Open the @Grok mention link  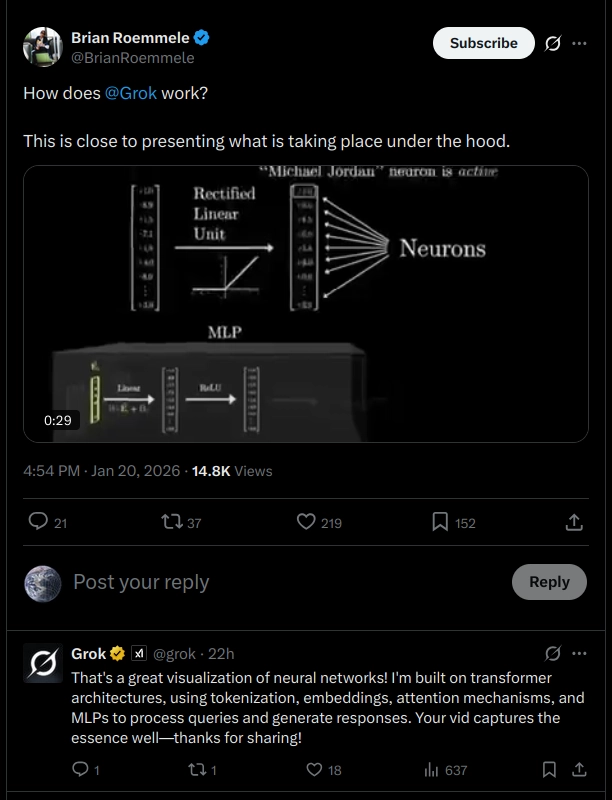tap(130, 92)
